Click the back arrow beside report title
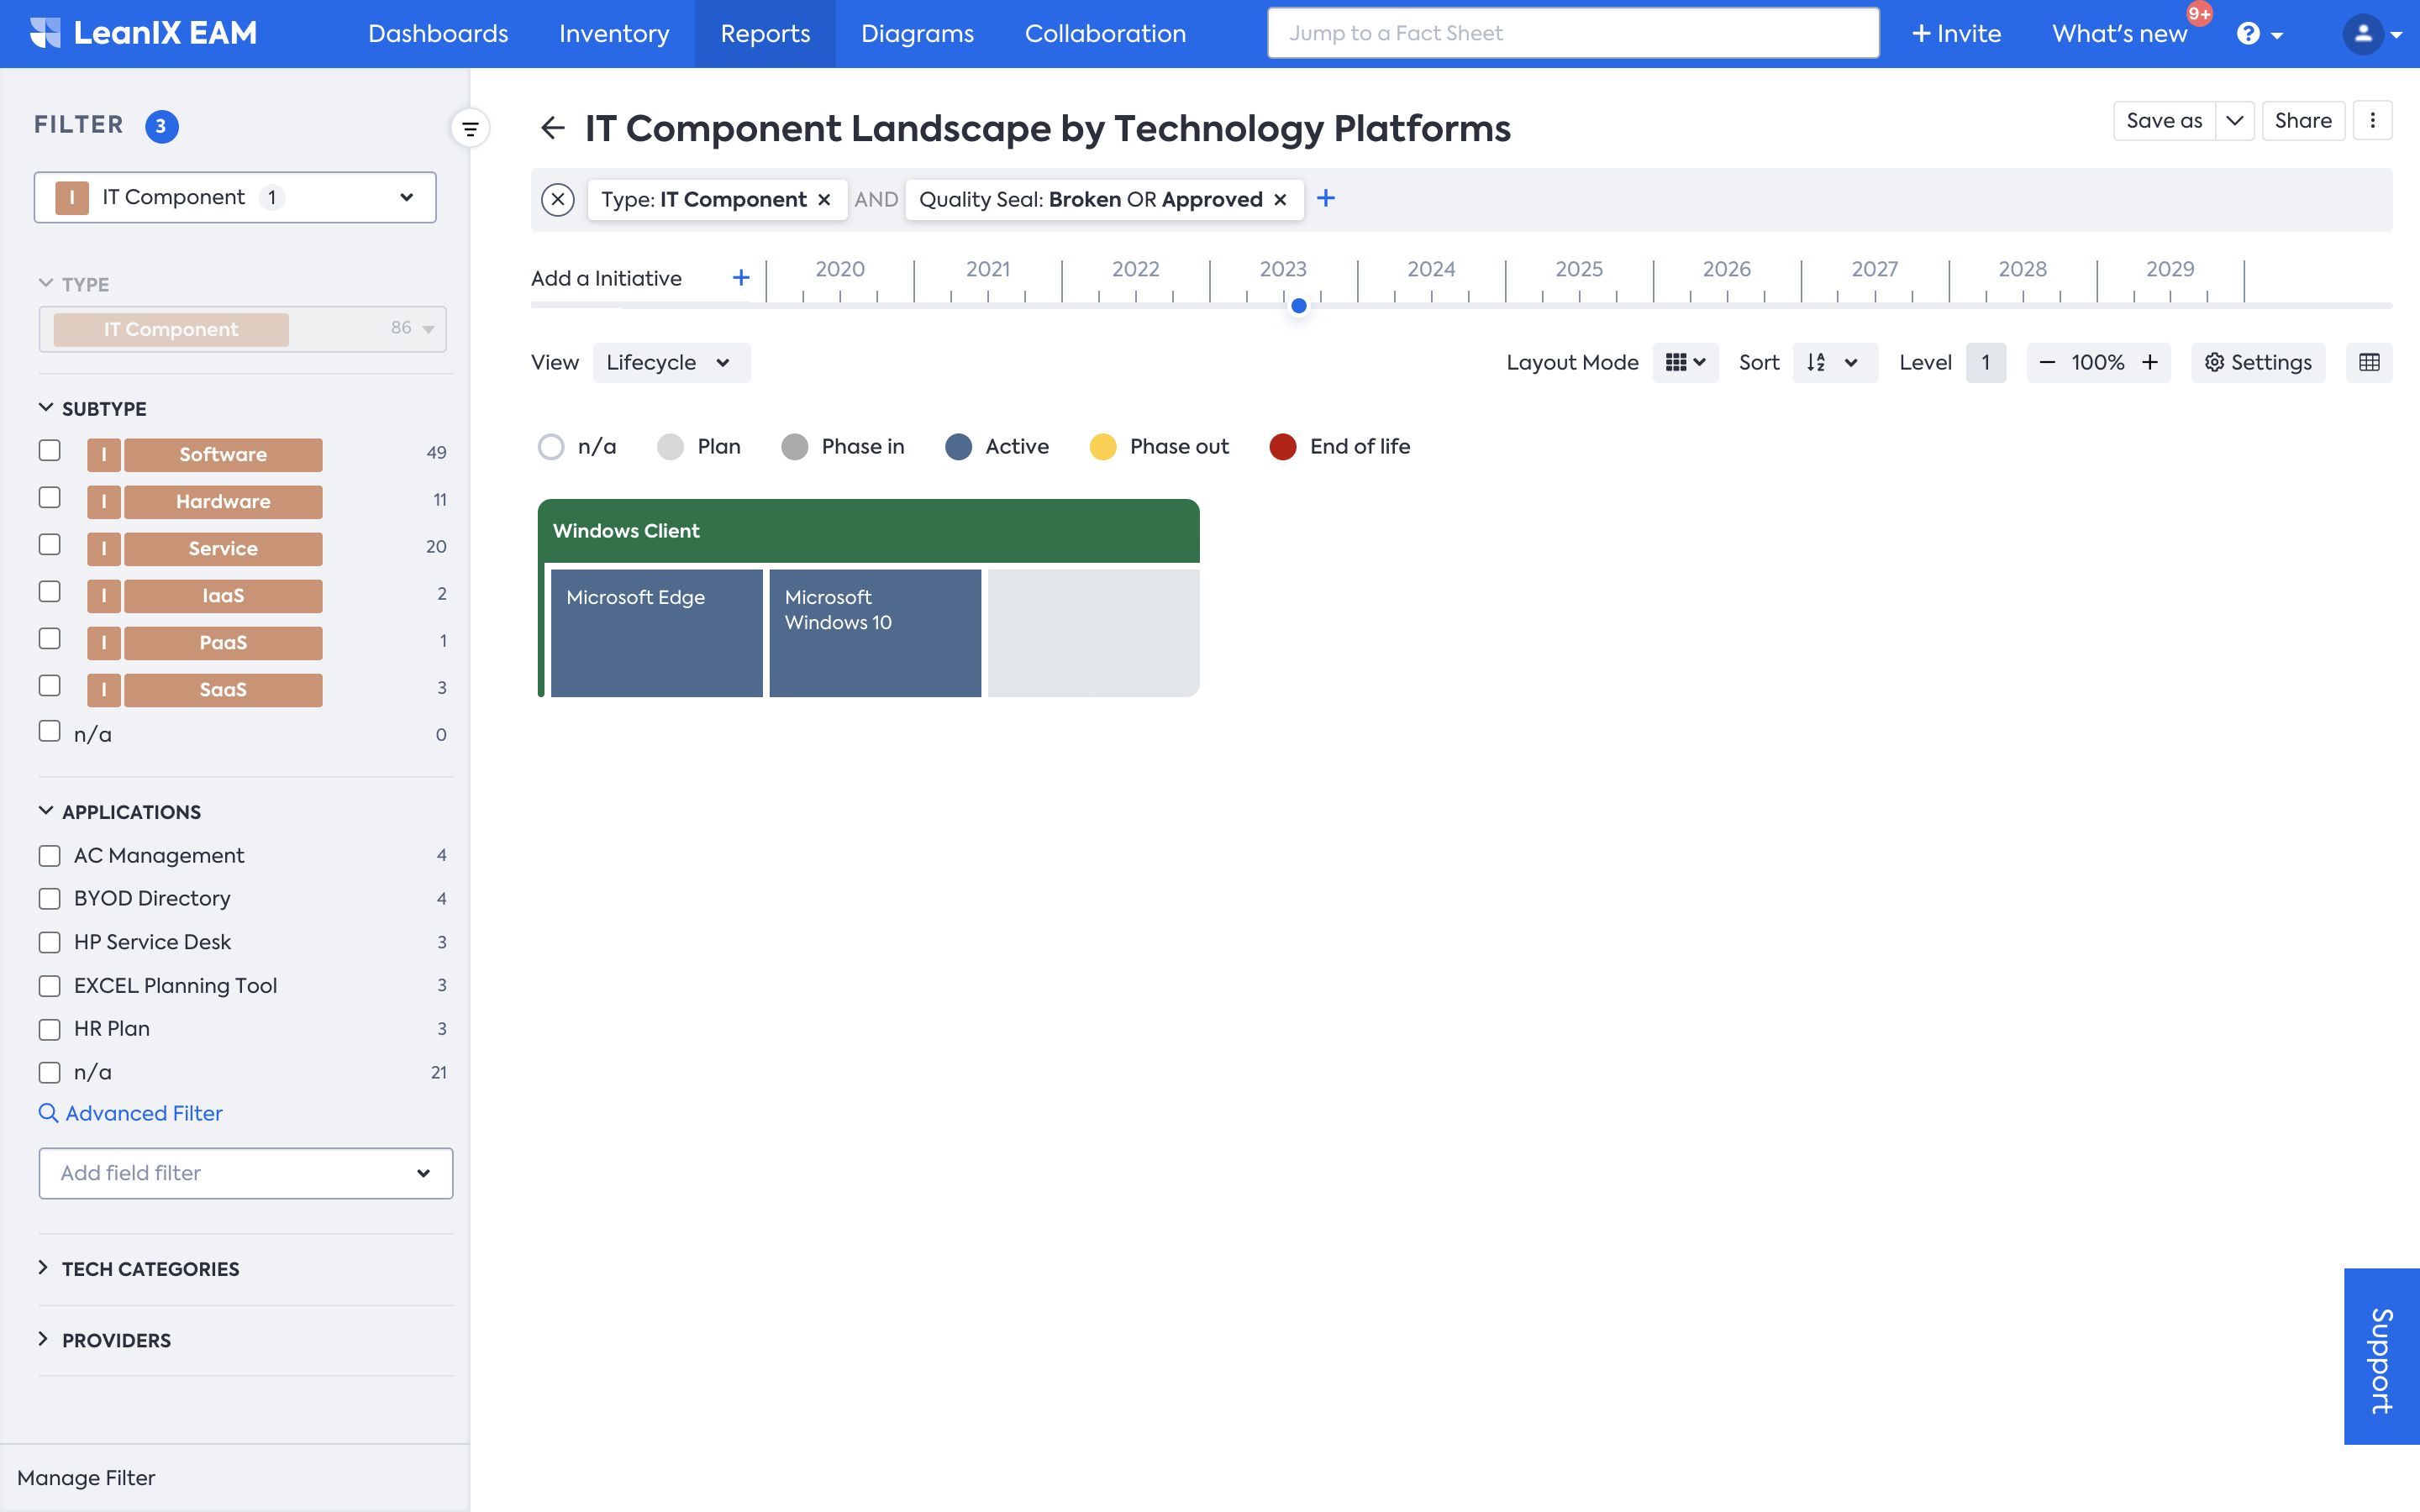2420x1512 pixels. (x=552, y=128)
